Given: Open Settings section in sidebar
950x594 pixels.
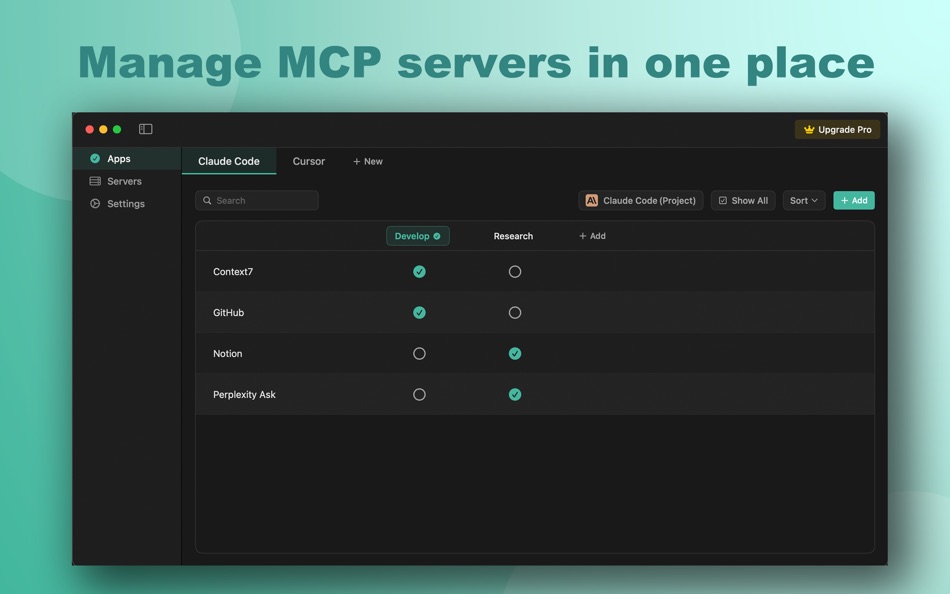Looking at the screenshot, I should tap(127, 204).
